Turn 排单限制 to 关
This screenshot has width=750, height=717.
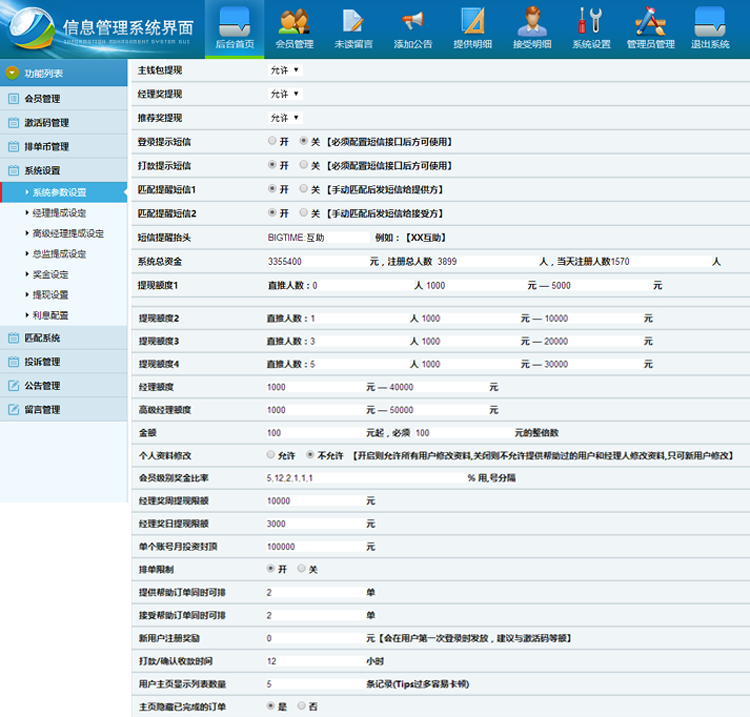[301, 568]
